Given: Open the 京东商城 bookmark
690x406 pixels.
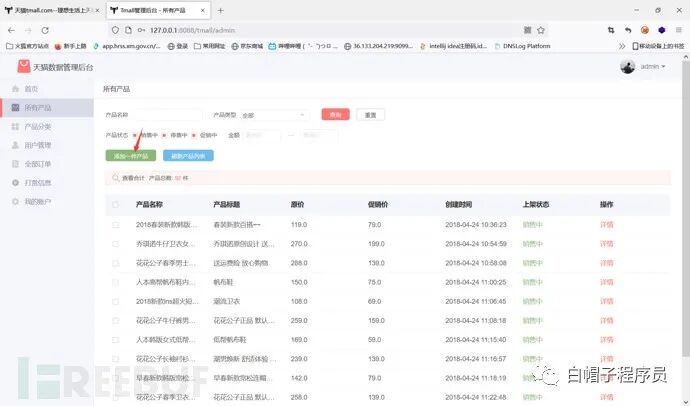Looking at the screenshot, I should tap(247, 46).
